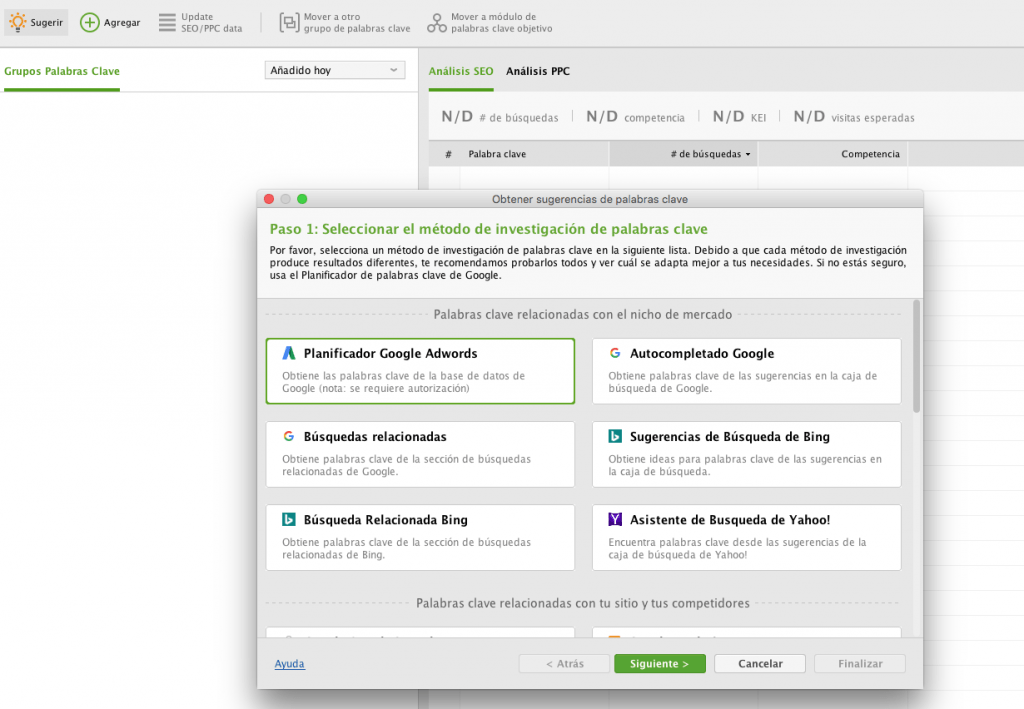
Task: Click the Google Adwords logo icon
Action: [x=289, y=353]
